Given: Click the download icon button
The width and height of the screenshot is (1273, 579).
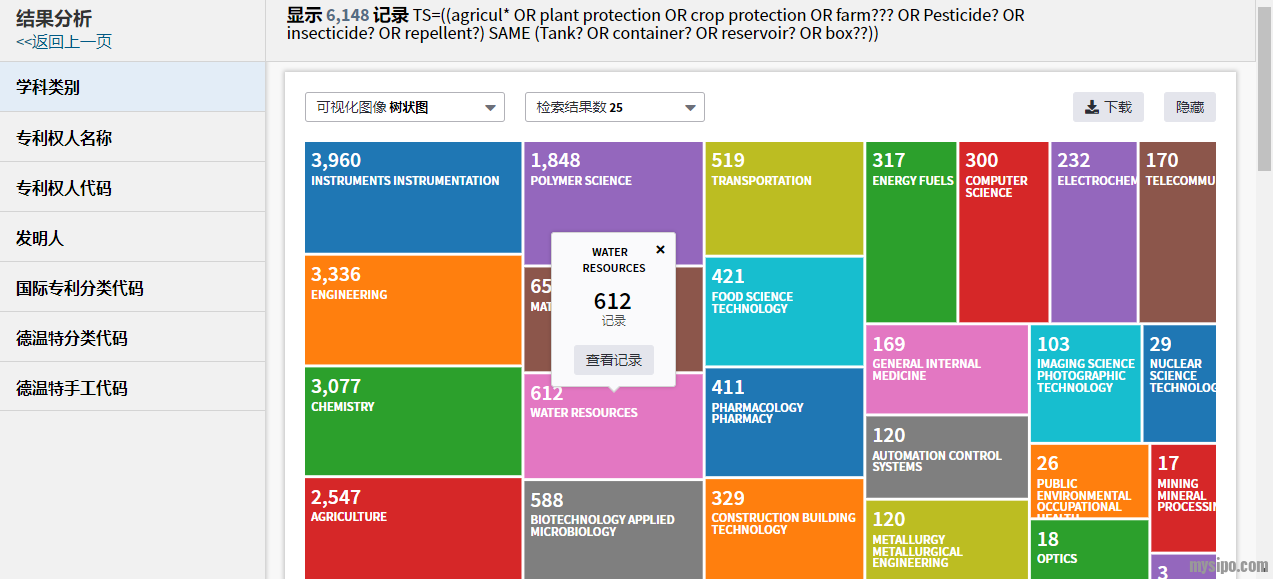Looking at the screenshot, I should tap(1108, 107).
